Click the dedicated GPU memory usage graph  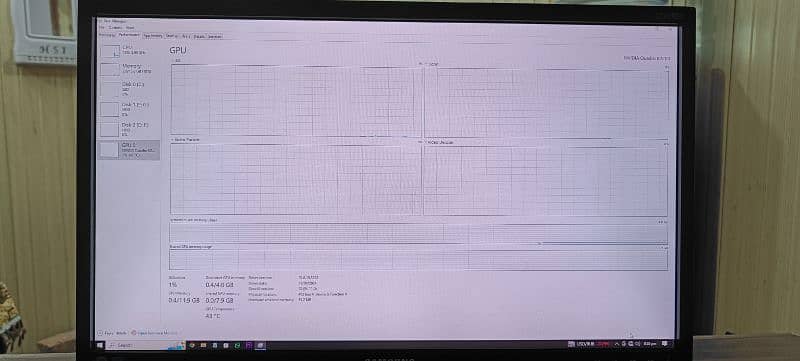point(418,233)
